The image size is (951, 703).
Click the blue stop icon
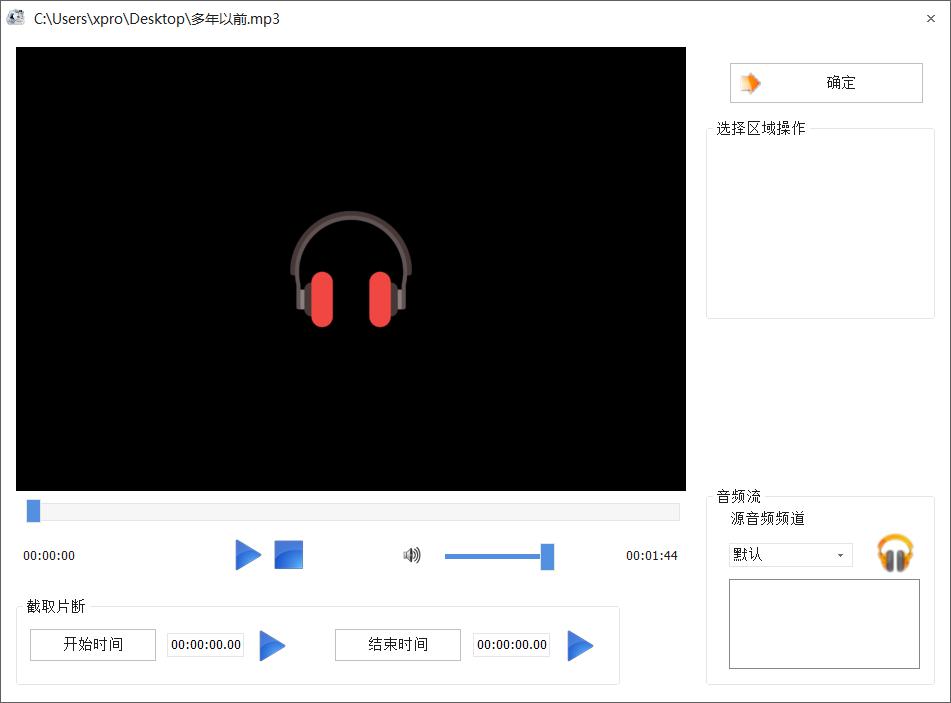[x=288, y=555]
